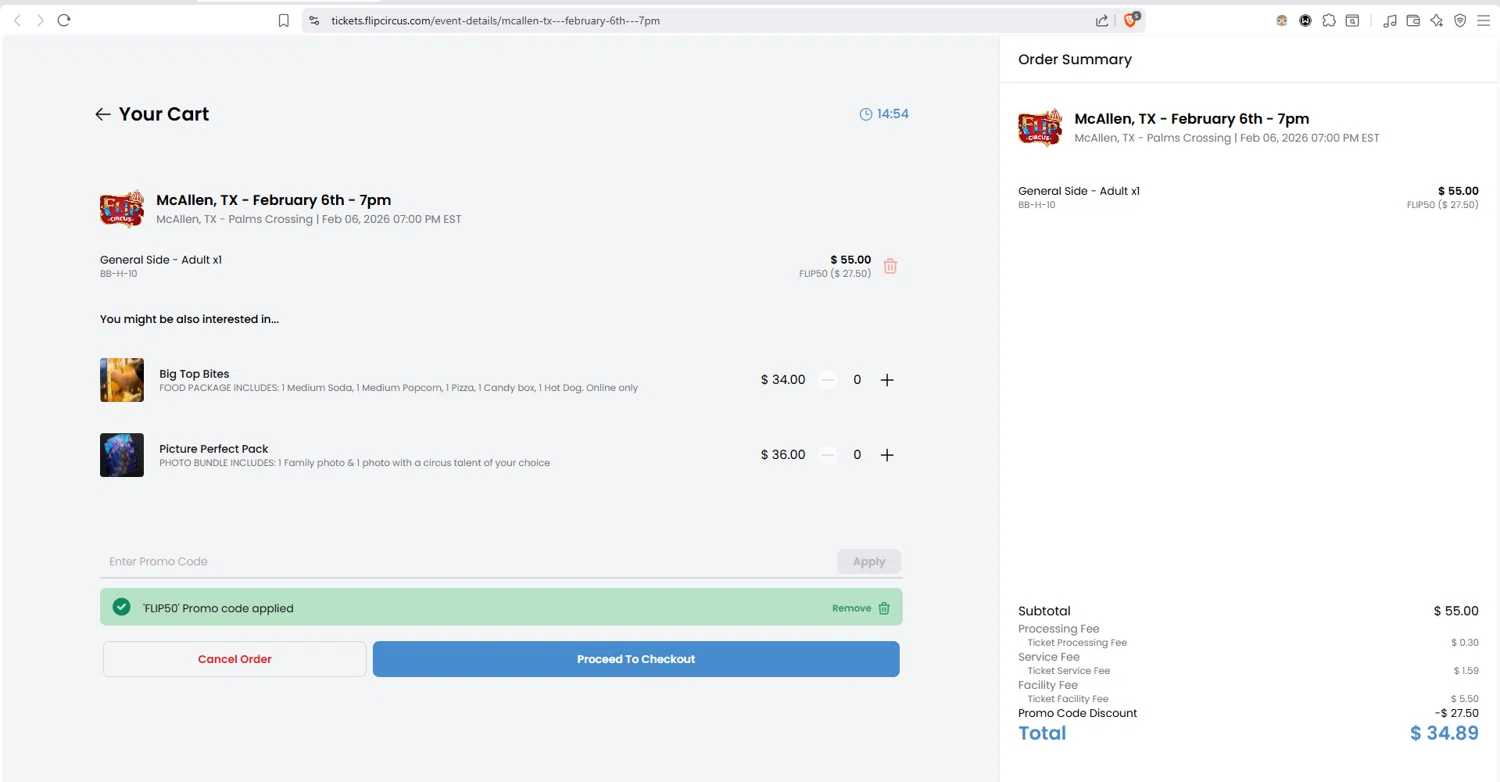Click the 14:54 countdown timer
The height and width of the screenshot is (782, 1500).
pyautogui.click(x=884, y=114)
